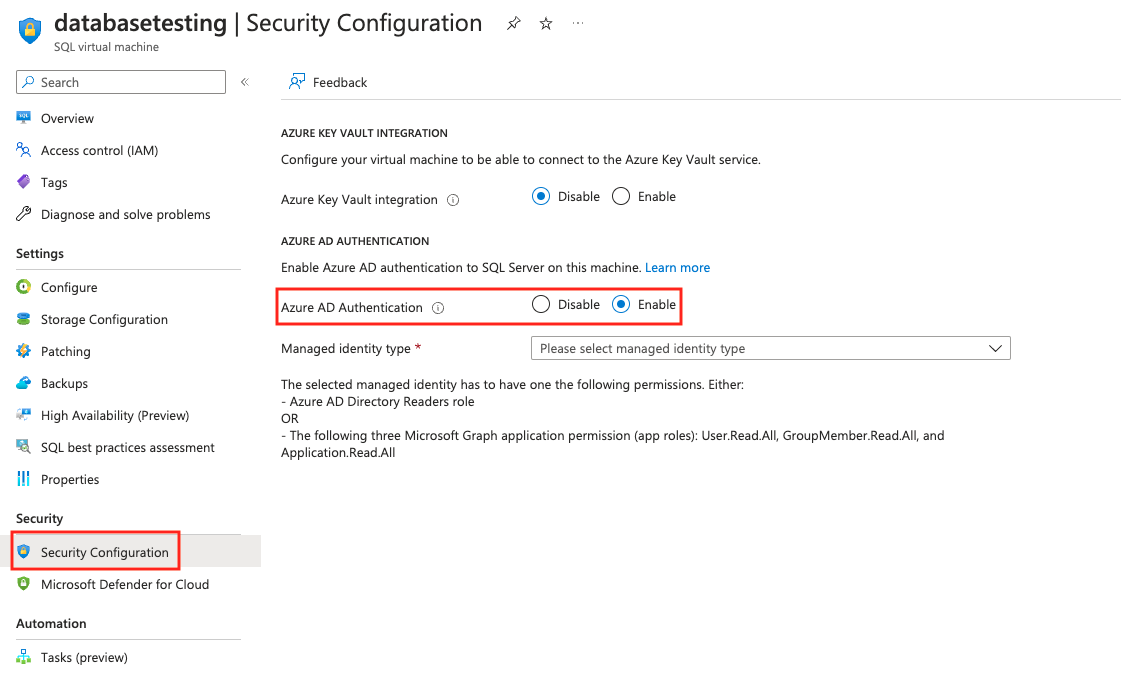Click the pin icon beside page title

click(513, 23)
